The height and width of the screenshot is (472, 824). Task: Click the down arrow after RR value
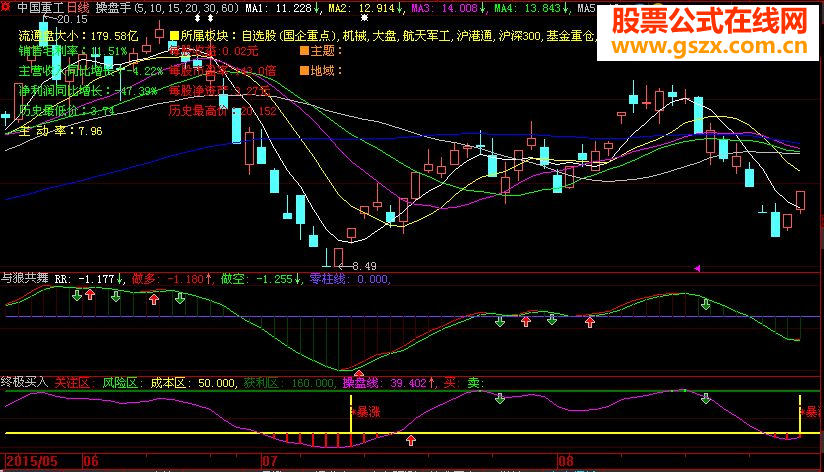[120, 279]
